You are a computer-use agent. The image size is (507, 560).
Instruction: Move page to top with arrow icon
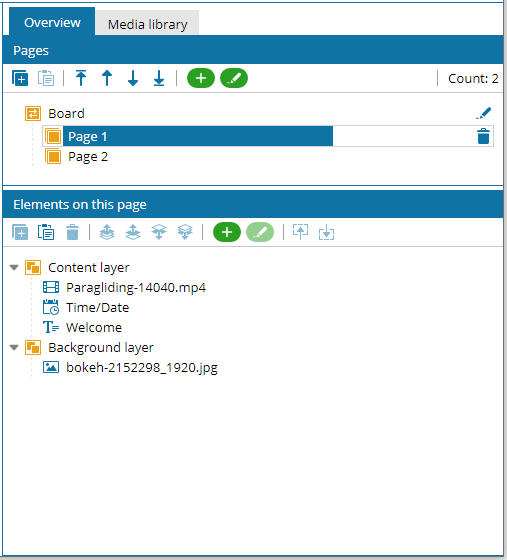tap(81, 78)
